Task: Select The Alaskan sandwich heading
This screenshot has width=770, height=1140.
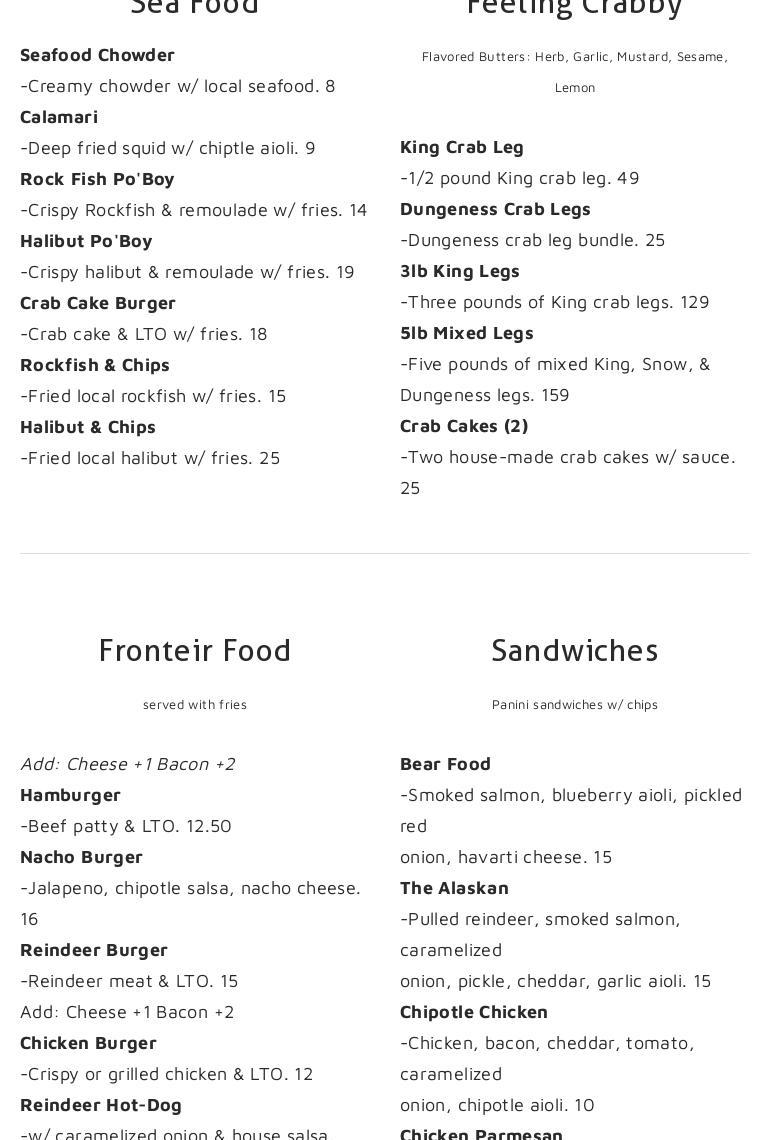Action: tap(454, 888)
